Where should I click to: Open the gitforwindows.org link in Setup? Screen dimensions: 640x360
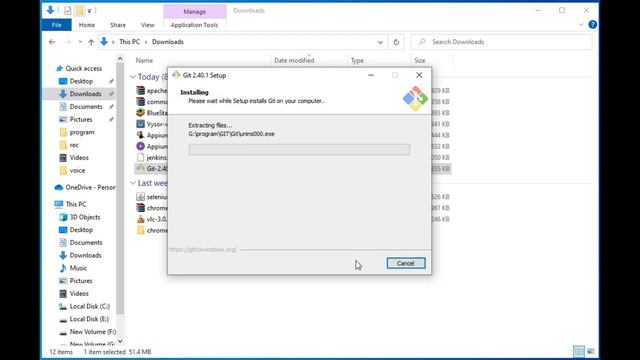203,249
